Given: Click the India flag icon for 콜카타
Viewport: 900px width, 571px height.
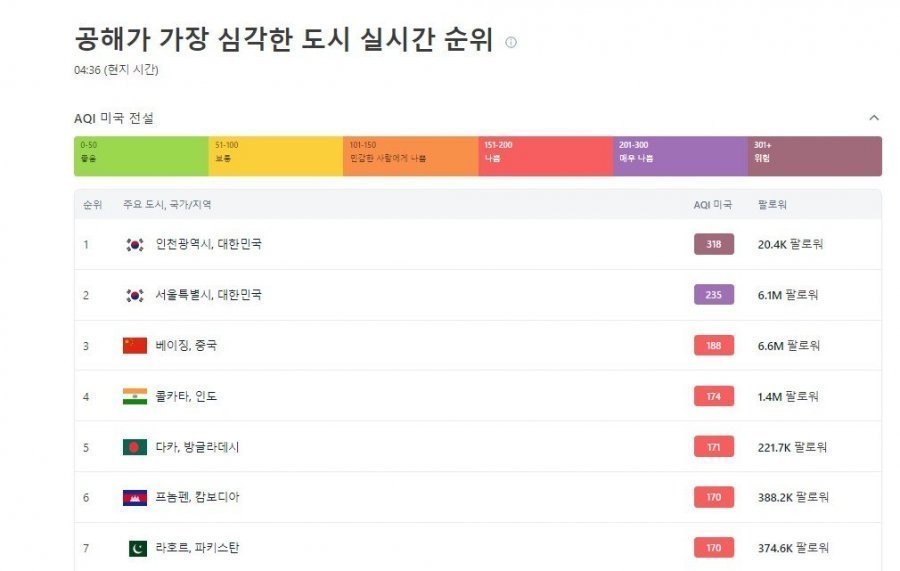Looking at the screenshot, I should click(x=135, y=397).
